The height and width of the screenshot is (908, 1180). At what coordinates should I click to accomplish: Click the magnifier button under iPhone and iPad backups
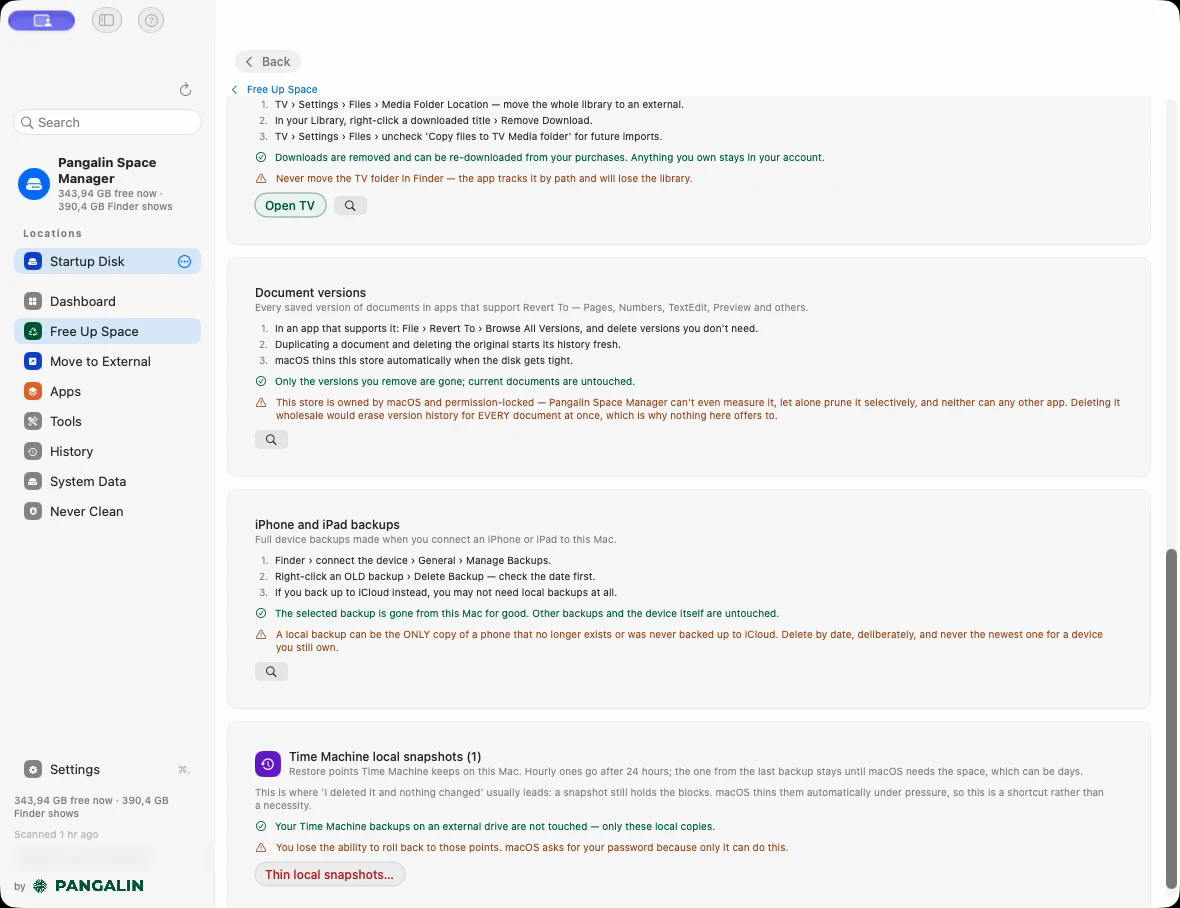click(x=271, y=672)
